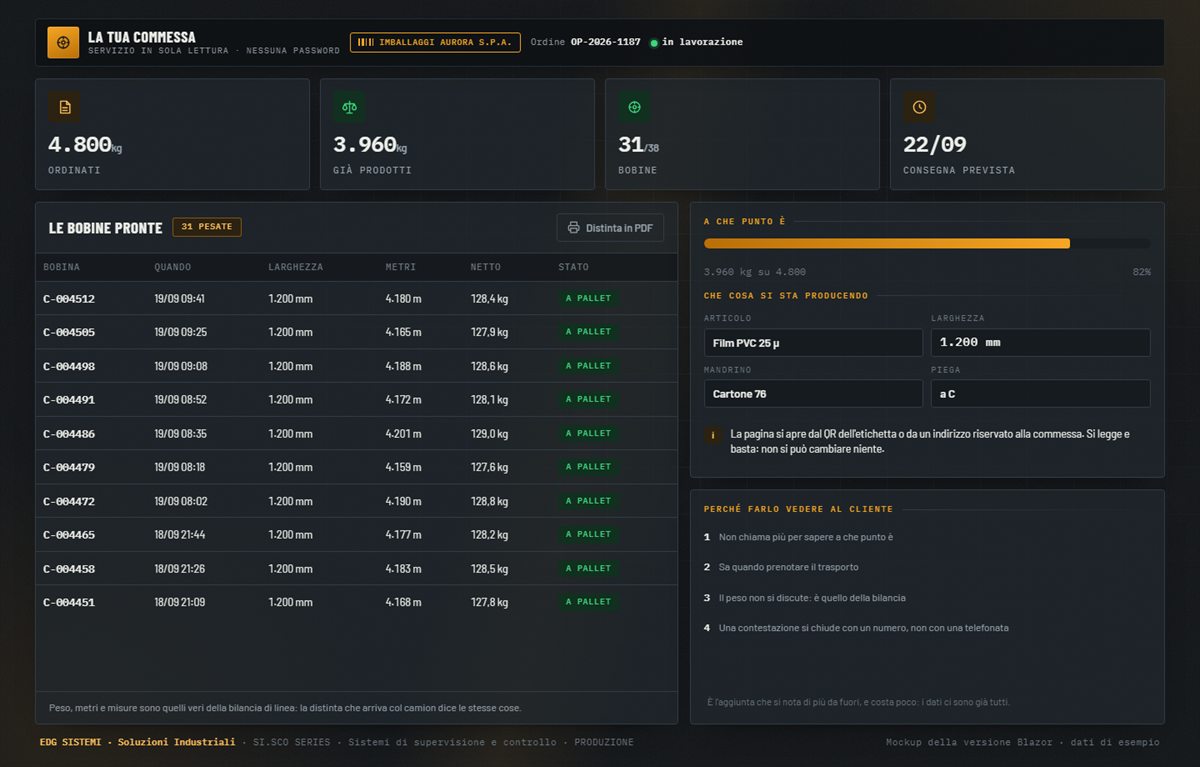This screenshot has width=1200, height=767.
Task: Click the production progress bar
Action: tap(927, 243)
